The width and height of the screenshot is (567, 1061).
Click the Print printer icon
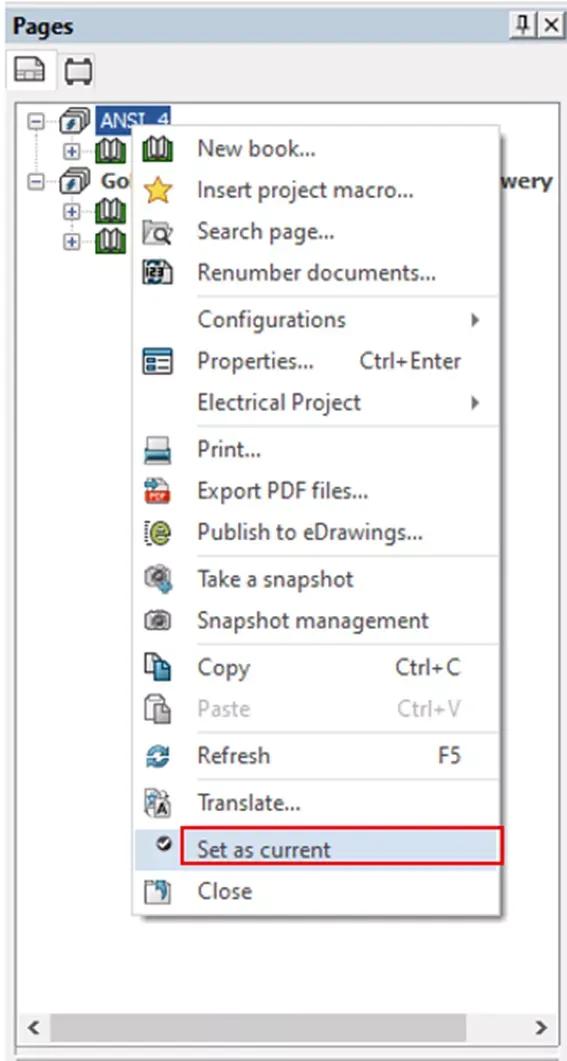tap(157, 450)
